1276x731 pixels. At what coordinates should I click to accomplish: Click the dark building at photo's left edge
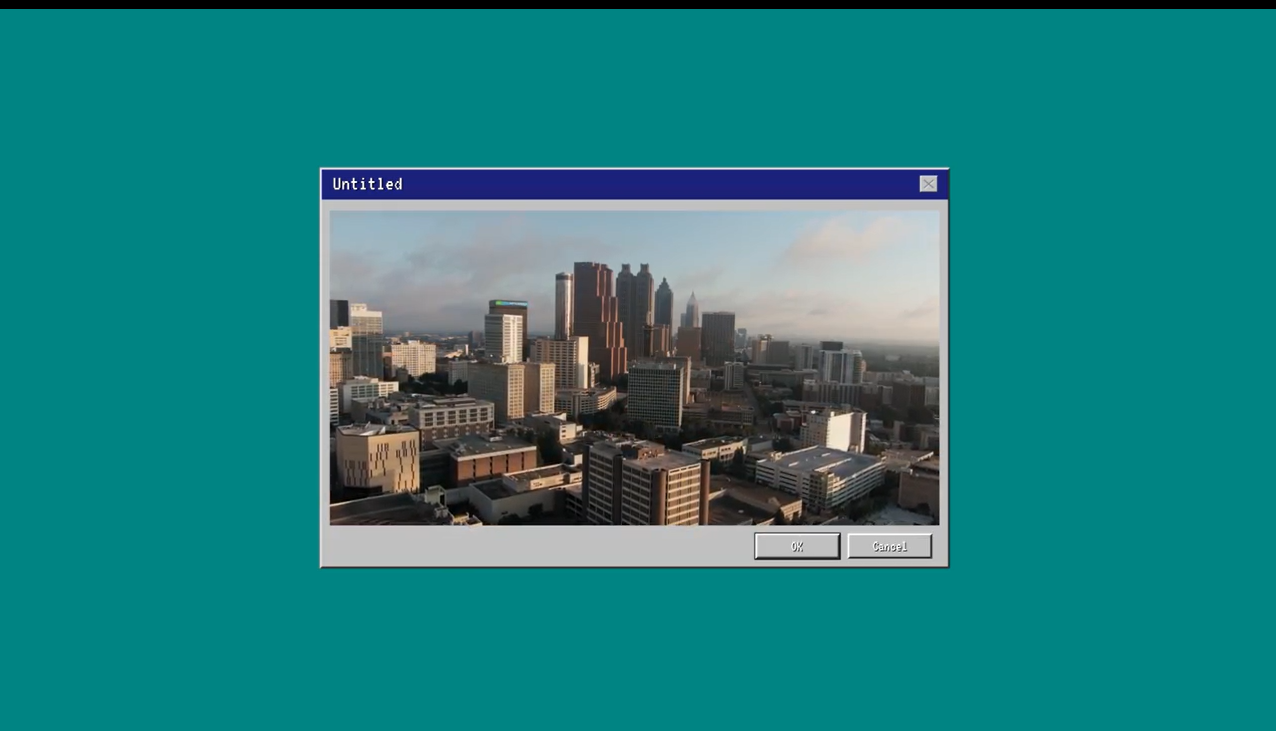(339, 313)
